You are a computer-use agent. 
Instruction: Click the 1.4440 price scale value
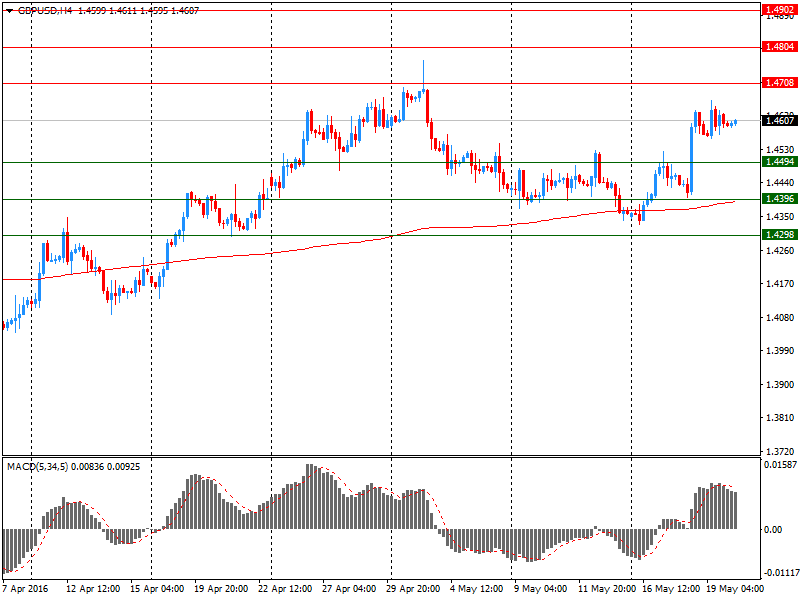pos(781,183)
